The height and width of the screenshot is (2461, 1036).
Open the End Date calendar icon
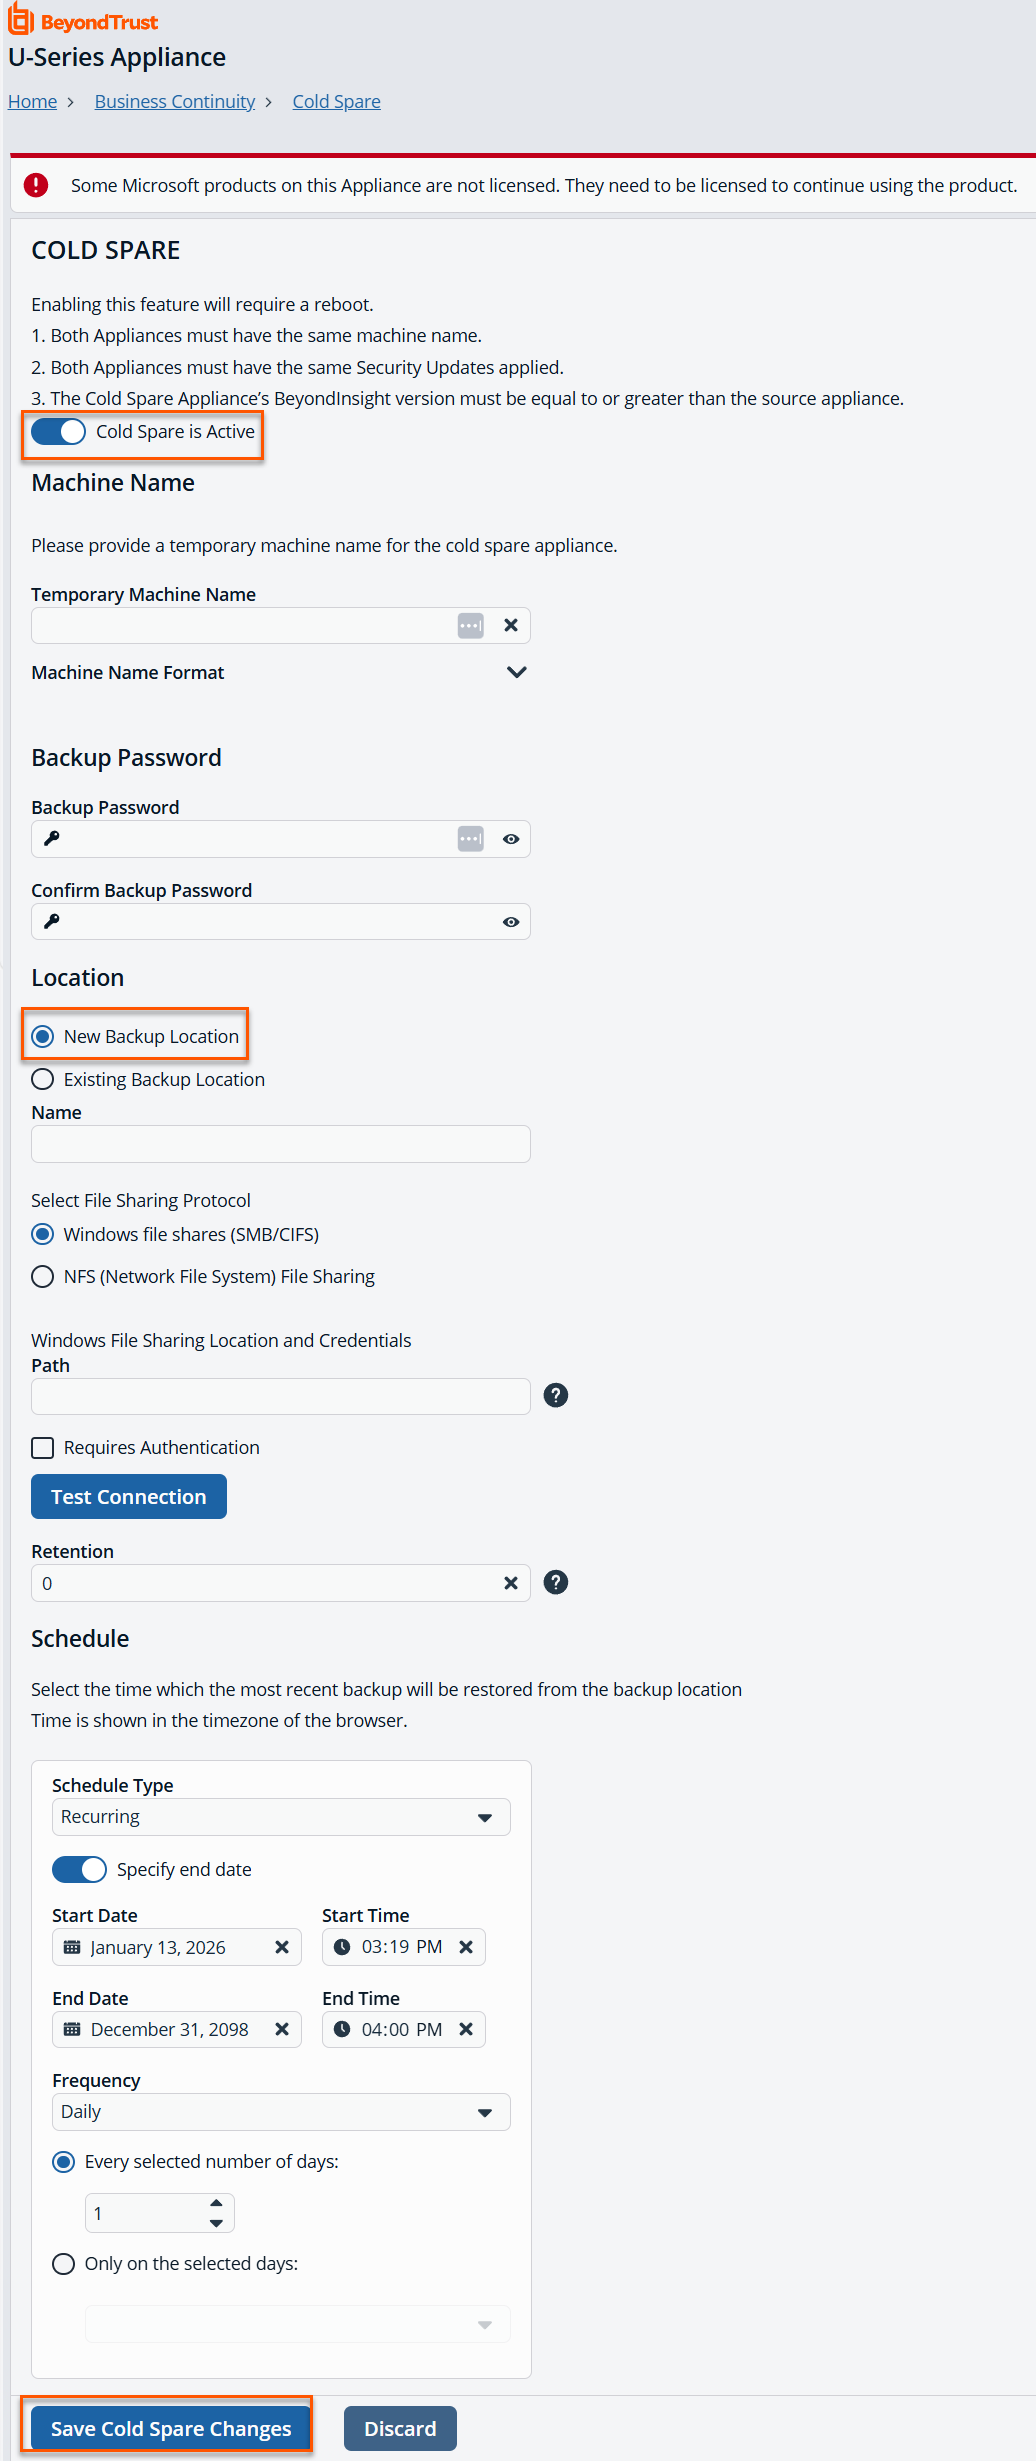pyautogui.click(x=72, y=2029)
